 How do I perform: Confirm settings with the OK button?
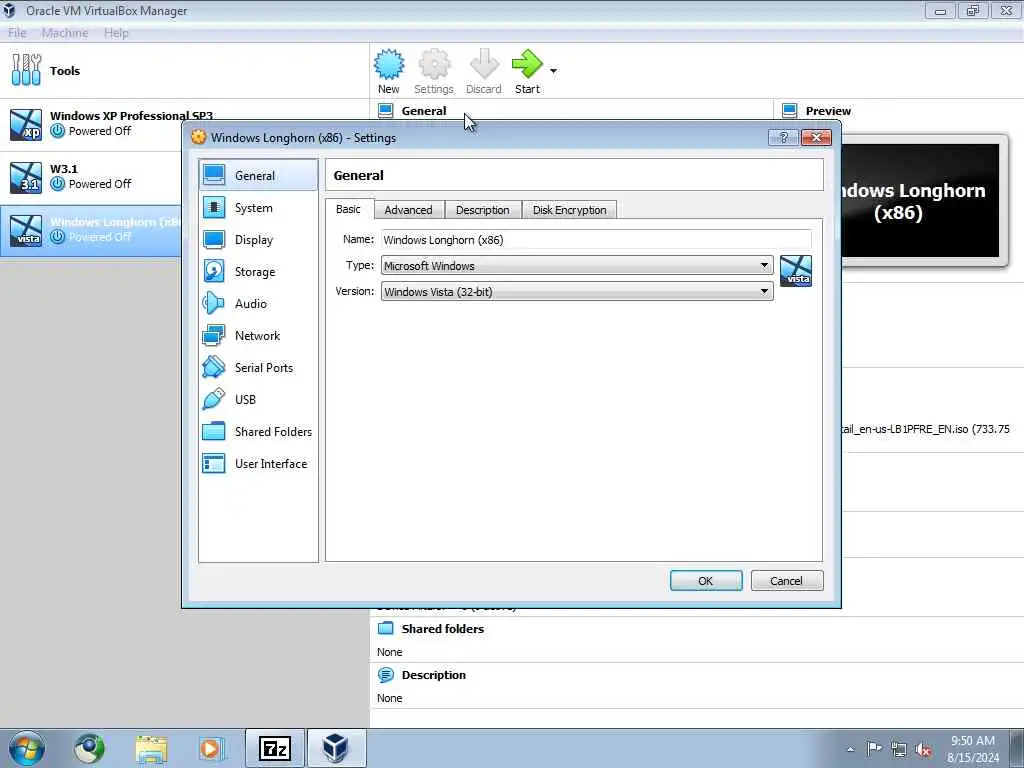(706, 581)
